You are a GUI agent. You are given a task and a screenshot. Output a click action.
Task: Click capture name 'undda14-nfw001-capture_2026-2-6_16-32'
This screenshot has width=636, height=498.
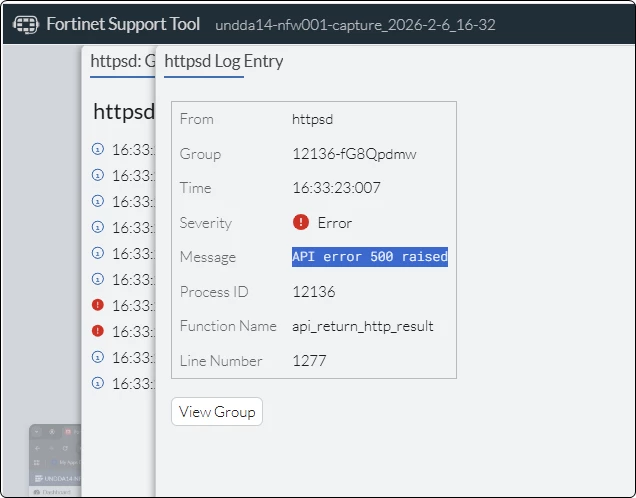click(355, 25)
